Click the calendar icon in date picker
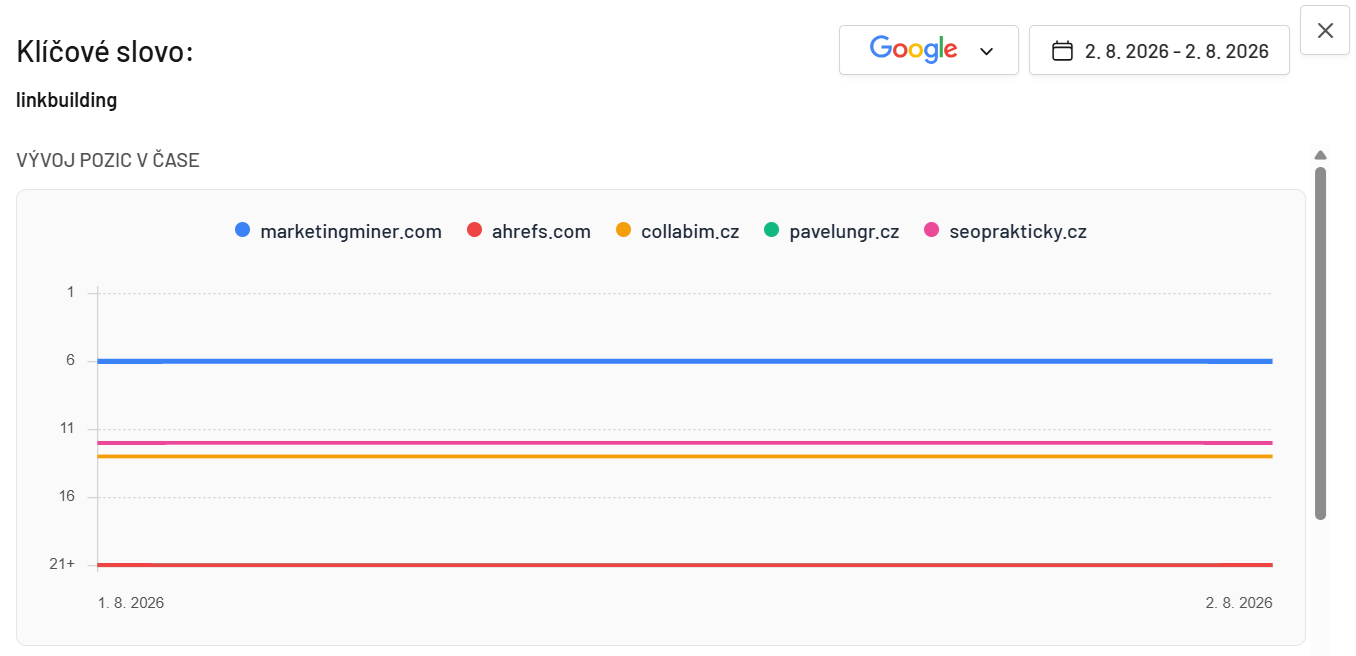Screen dimensions: 1356x656 point(1062,51)
